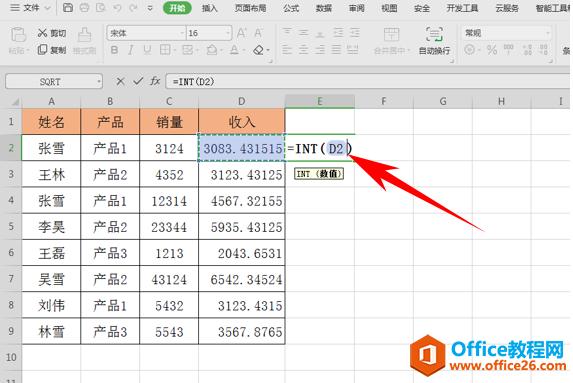Decrease font size with A- icon
The height and width of the screenshot is (383, 573).
pos(258,33)
